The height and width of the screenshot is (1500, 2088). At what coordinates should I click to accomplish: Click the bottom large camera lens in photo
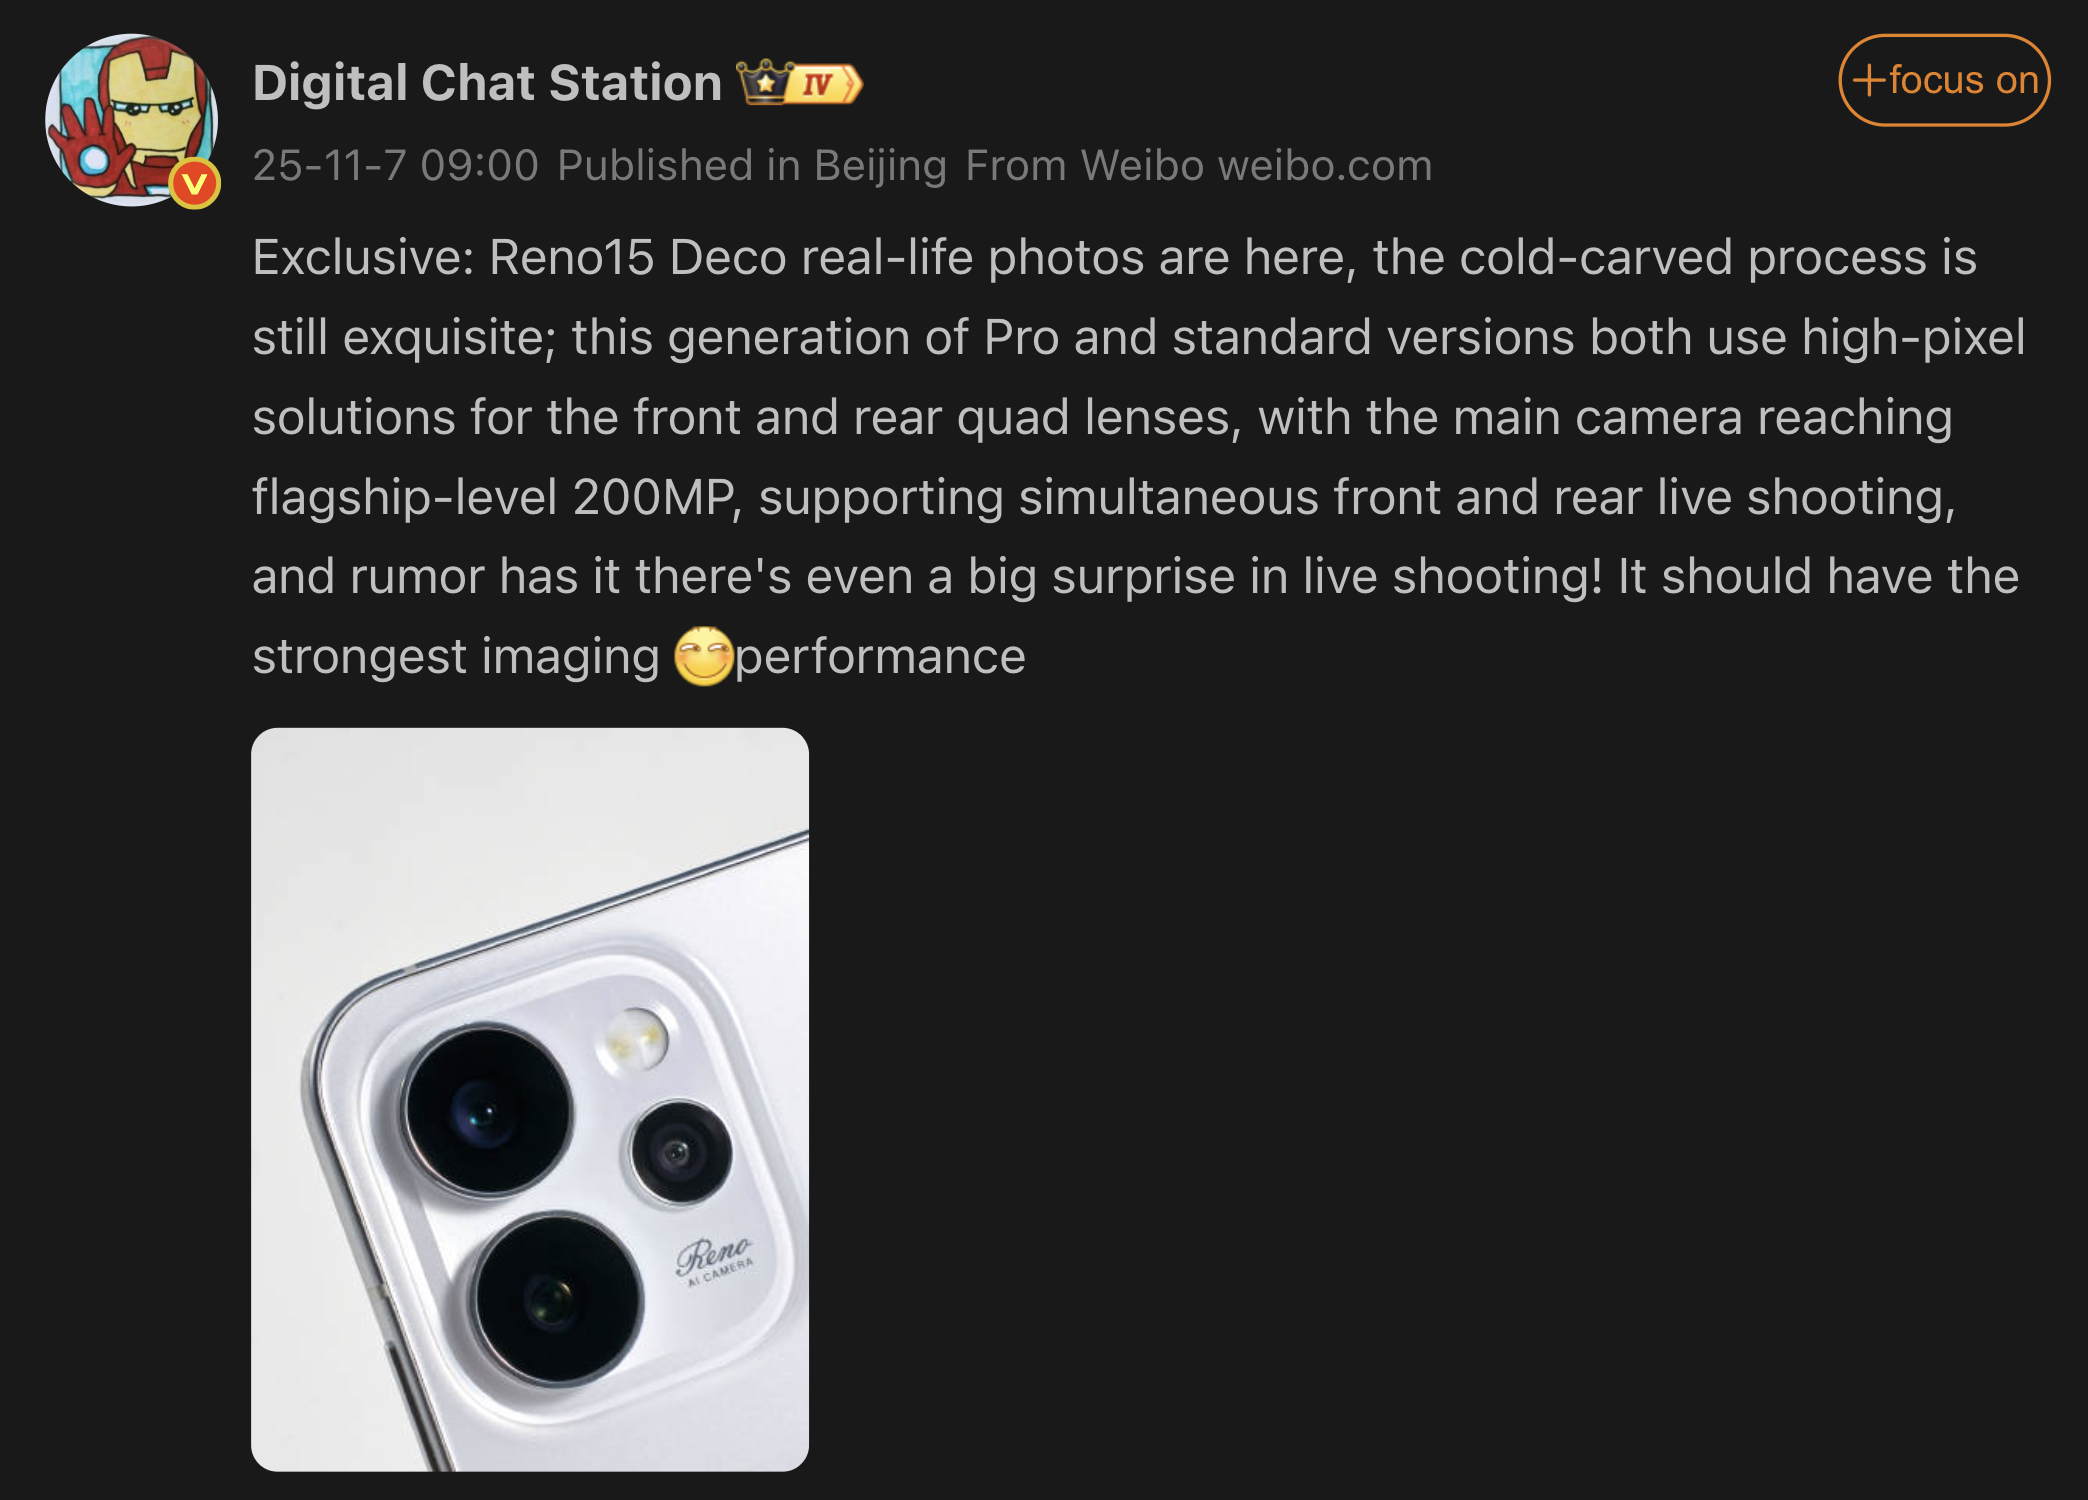(x=556, y=1299)
